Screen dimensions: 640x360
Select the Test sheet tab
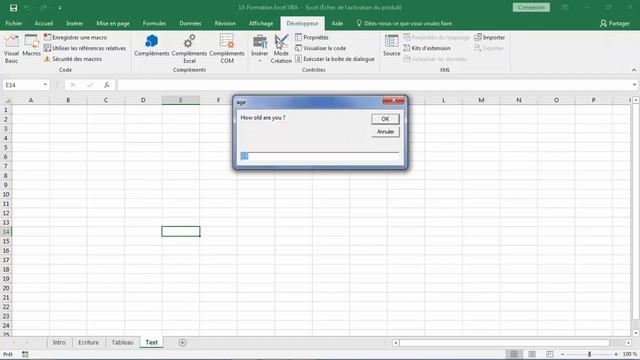151,342
